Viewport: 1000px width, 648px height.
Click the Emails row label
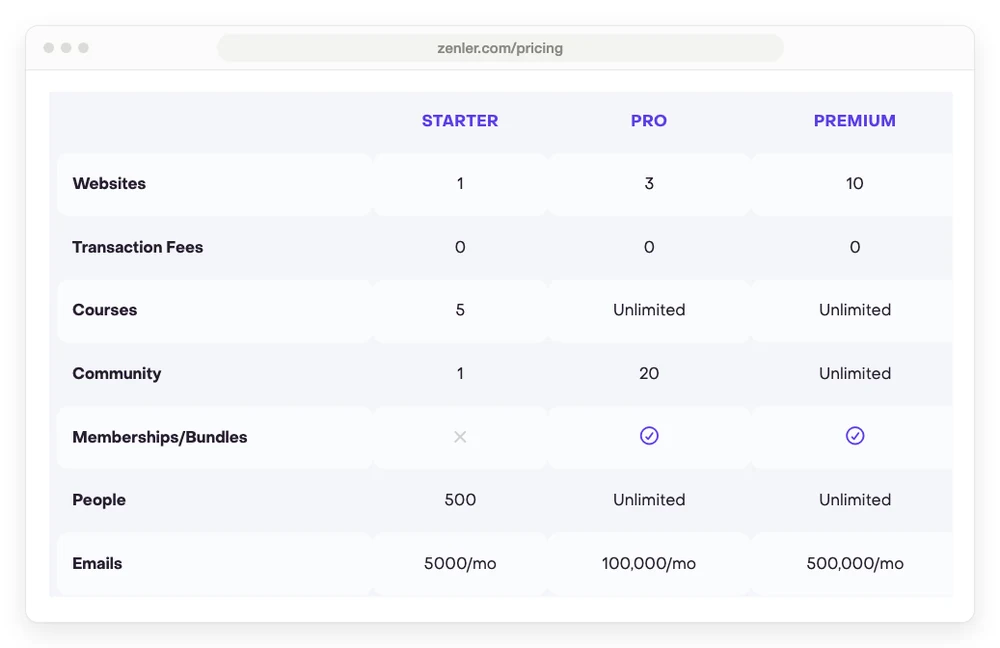point(97,563)
